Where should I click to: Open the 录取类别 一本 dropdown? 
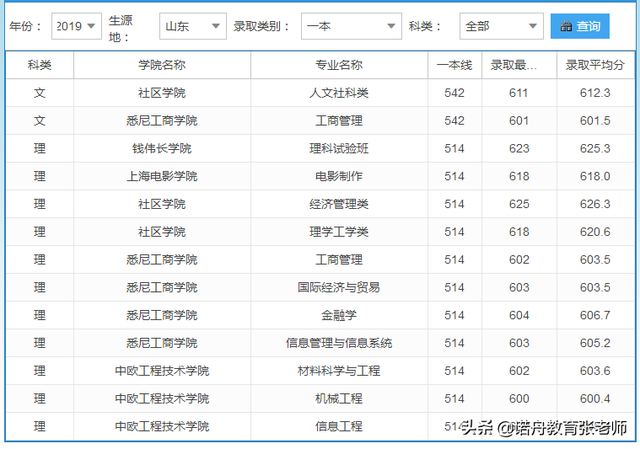351,26
